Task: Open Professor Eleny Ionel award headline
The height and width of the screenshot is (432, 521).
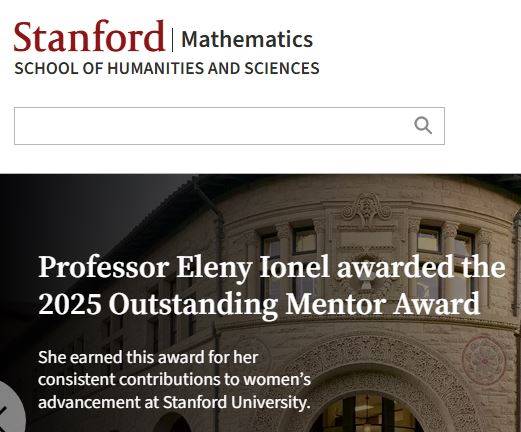Action: (x=272, y=285)
